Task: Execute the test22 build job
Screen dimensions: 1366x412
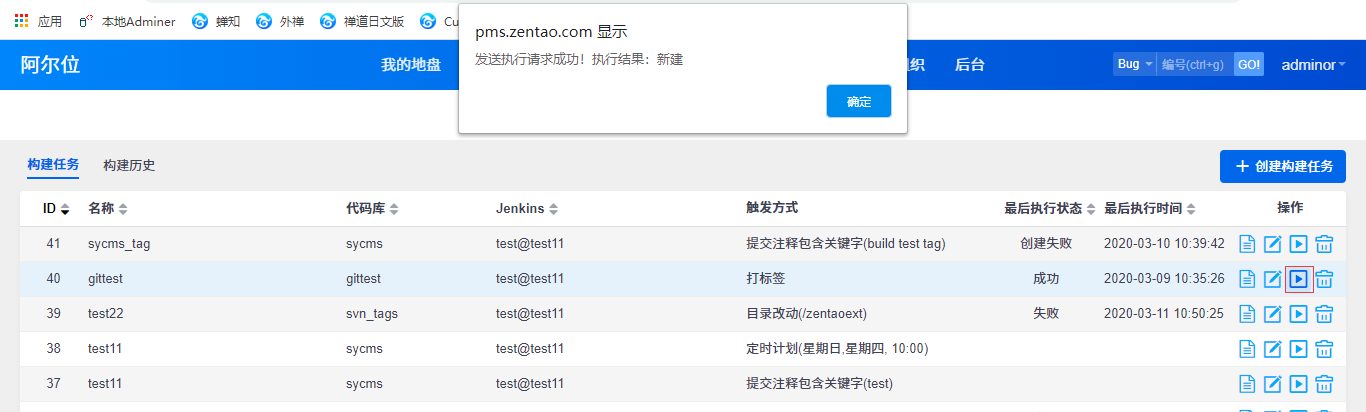Action: pos(1298,314)
